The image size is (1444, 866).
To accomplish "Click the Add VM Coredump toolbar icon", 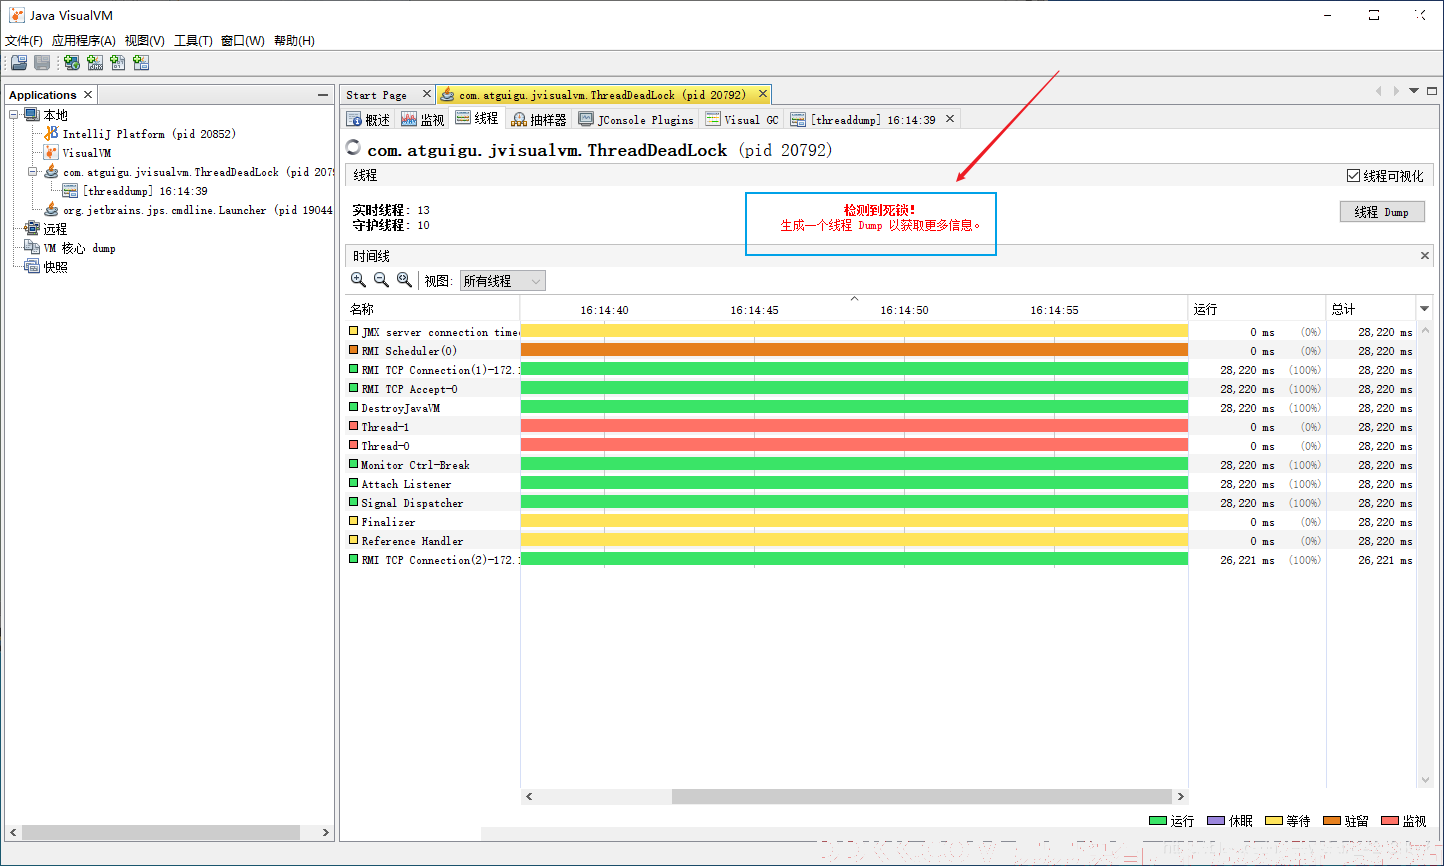I will [x=118, y=62].
